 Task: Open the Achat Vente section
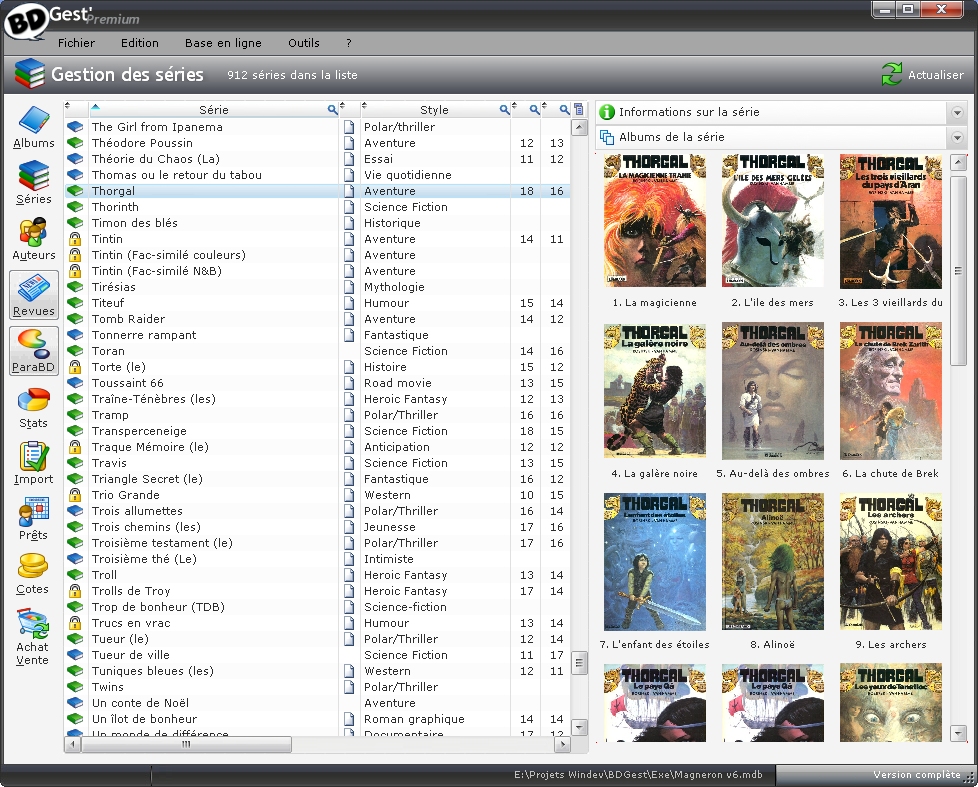(32, 638)
